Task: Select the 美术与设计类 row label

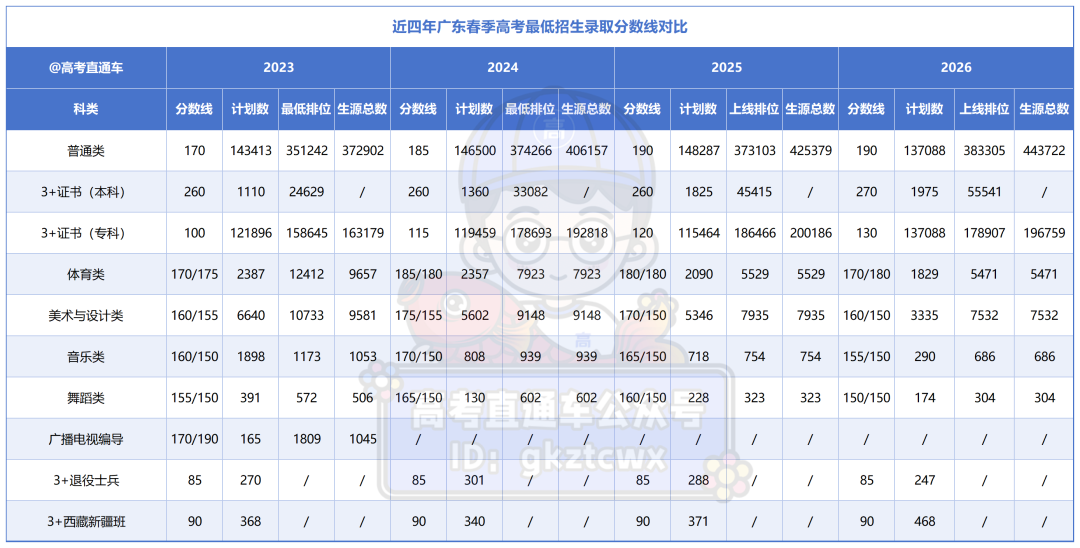Action: 86,316
